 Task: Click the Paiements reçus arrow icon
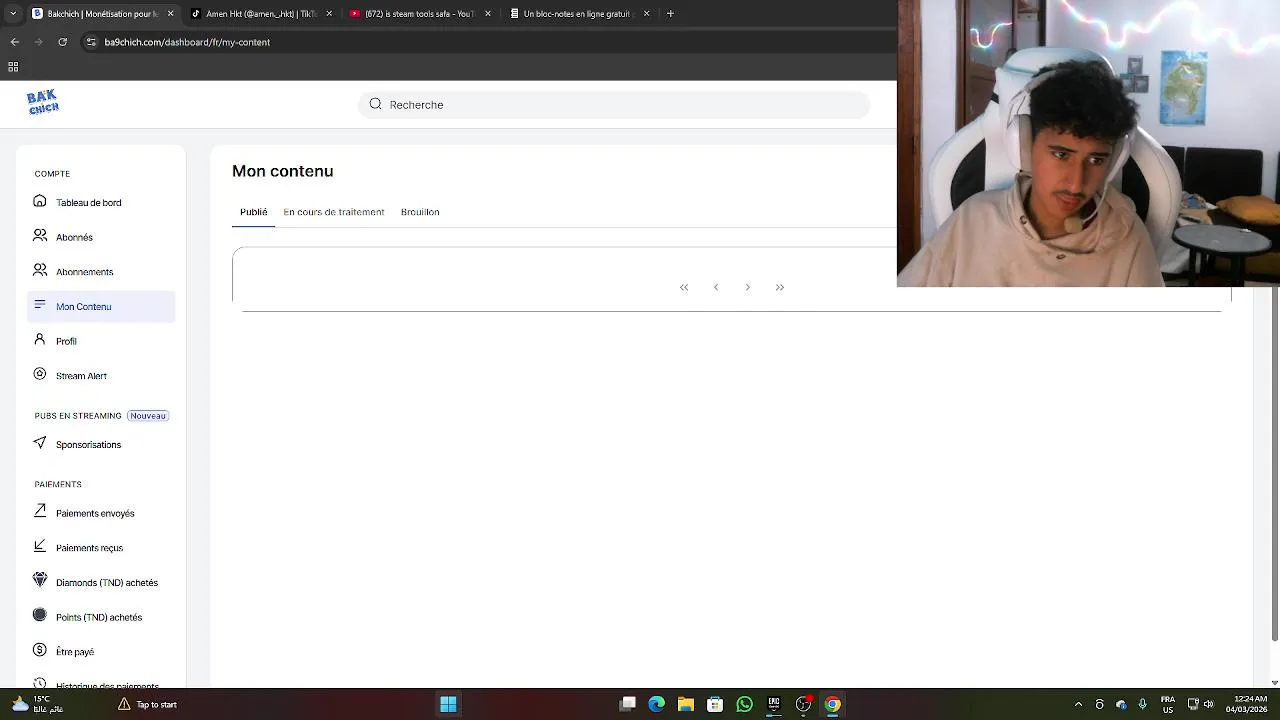click(x=40, y=546)
